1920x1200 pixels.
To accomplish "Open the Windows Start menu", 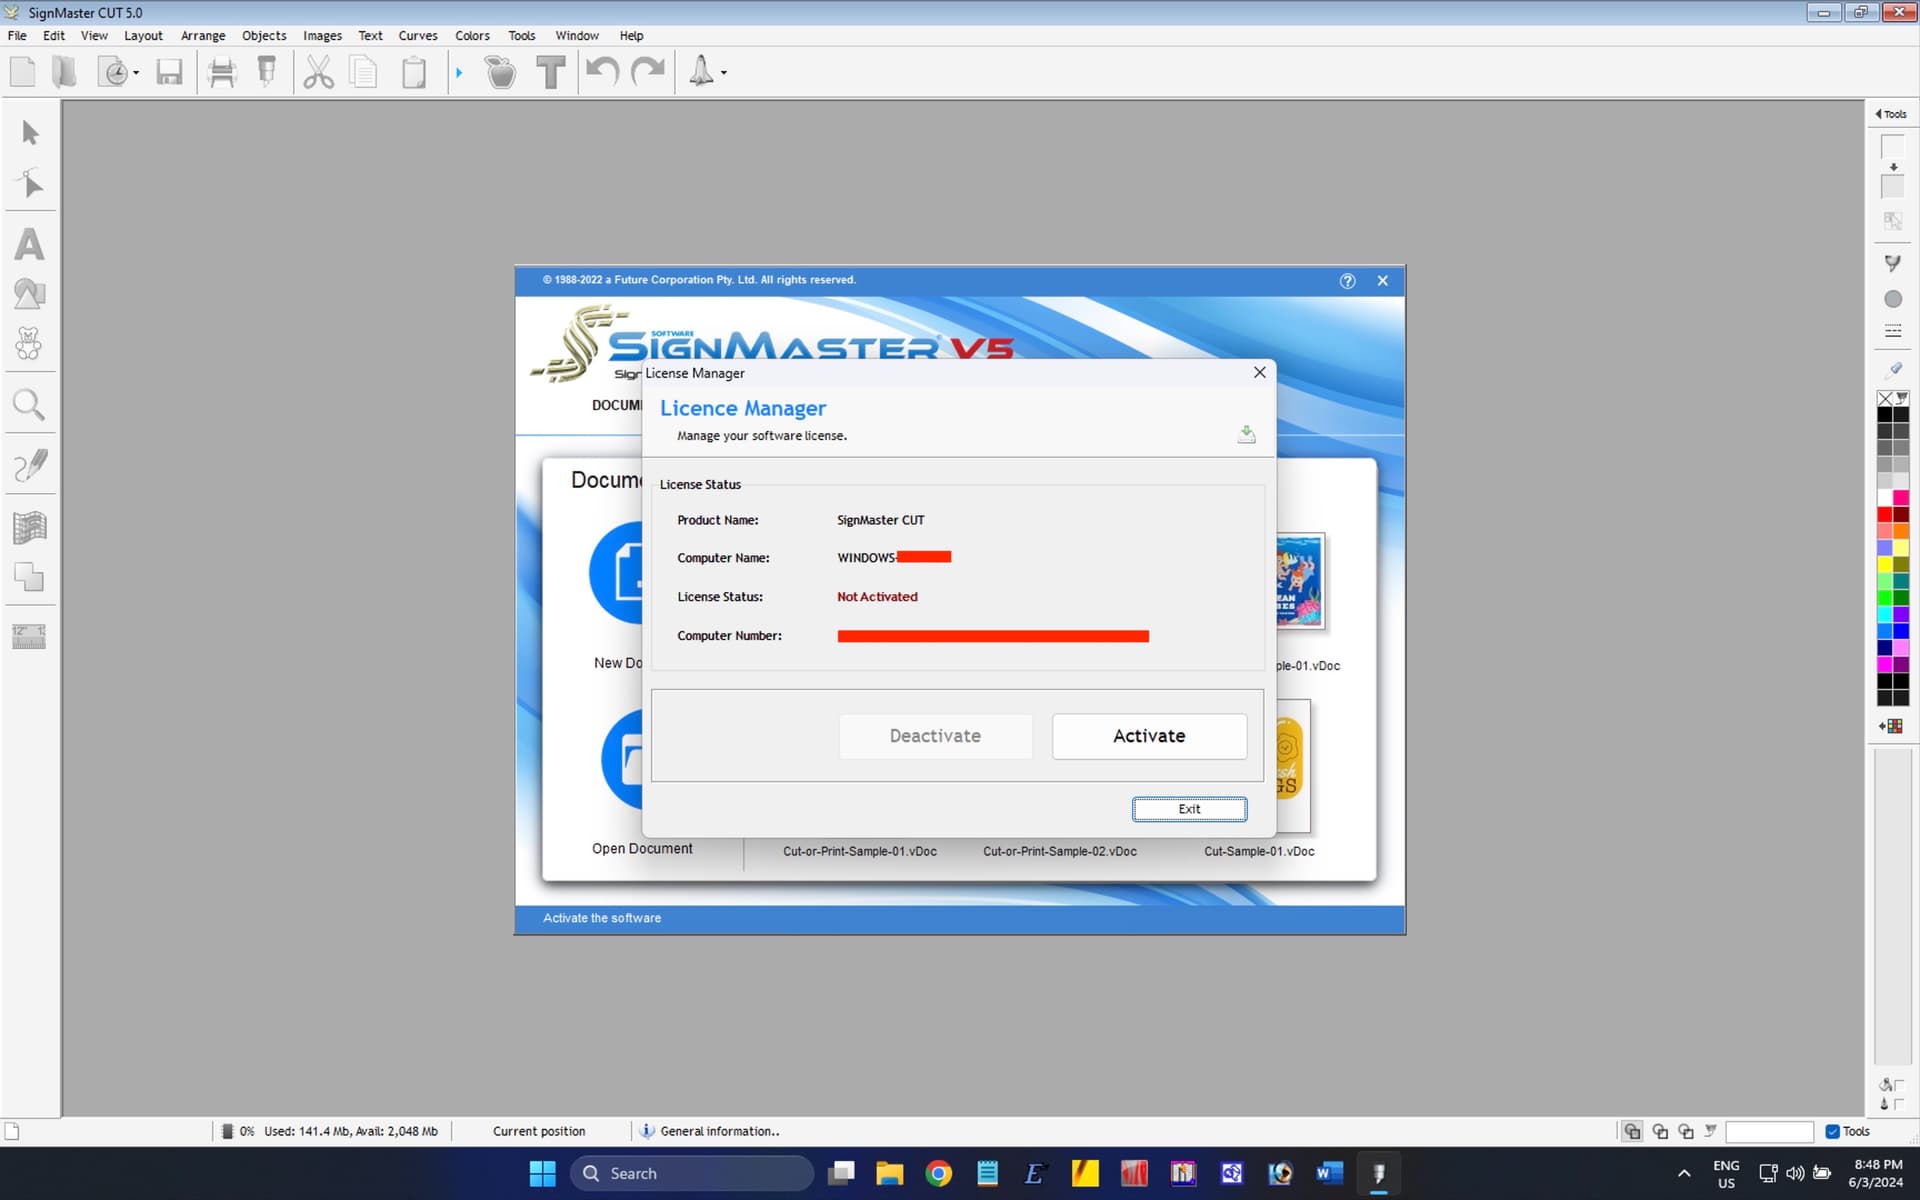I will tap(542, 1173).
